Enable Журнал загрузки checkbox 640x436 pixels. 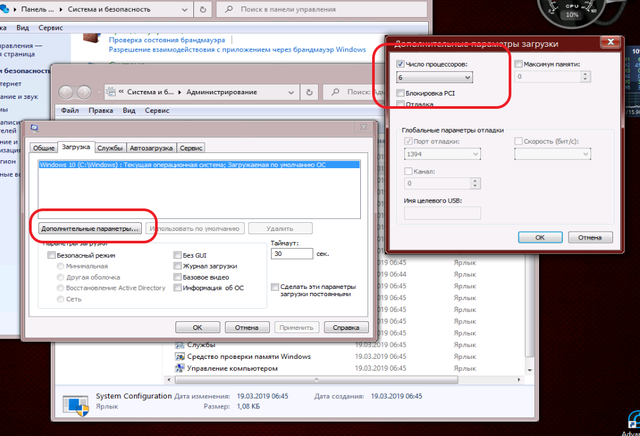click(177, 266)
